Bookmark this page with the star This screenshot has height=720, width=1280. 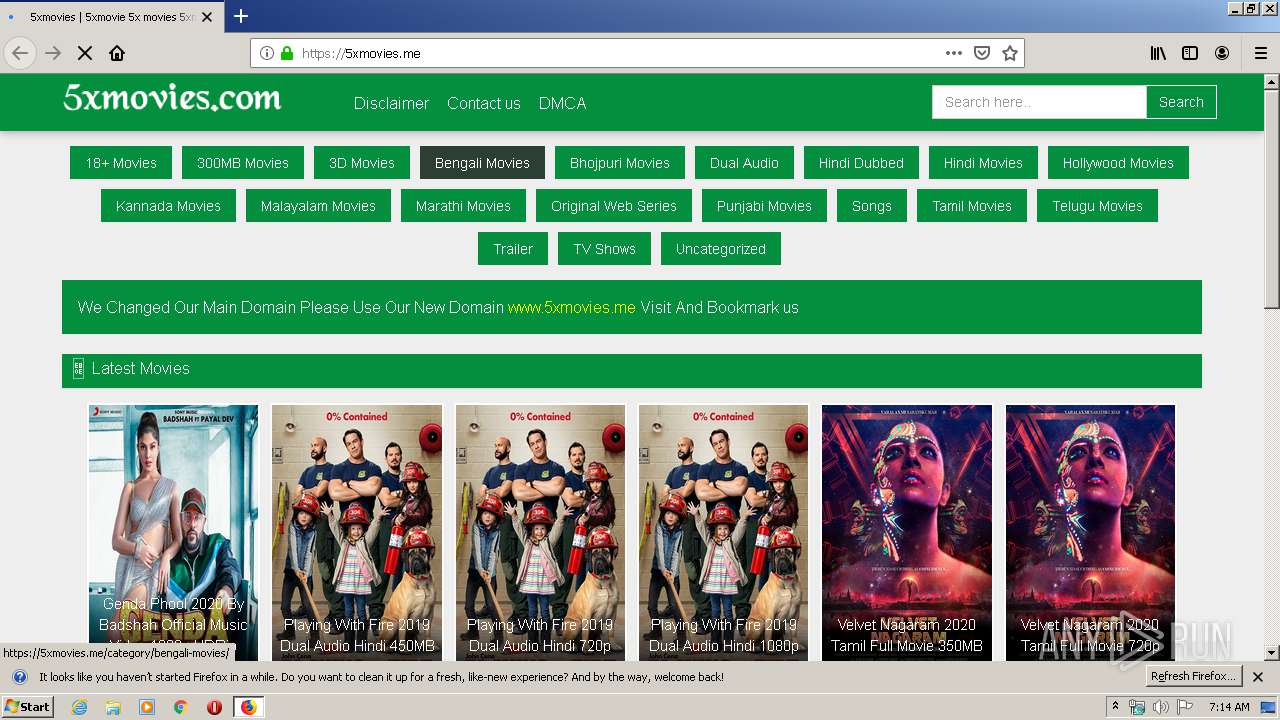[x=1010, y=53]
